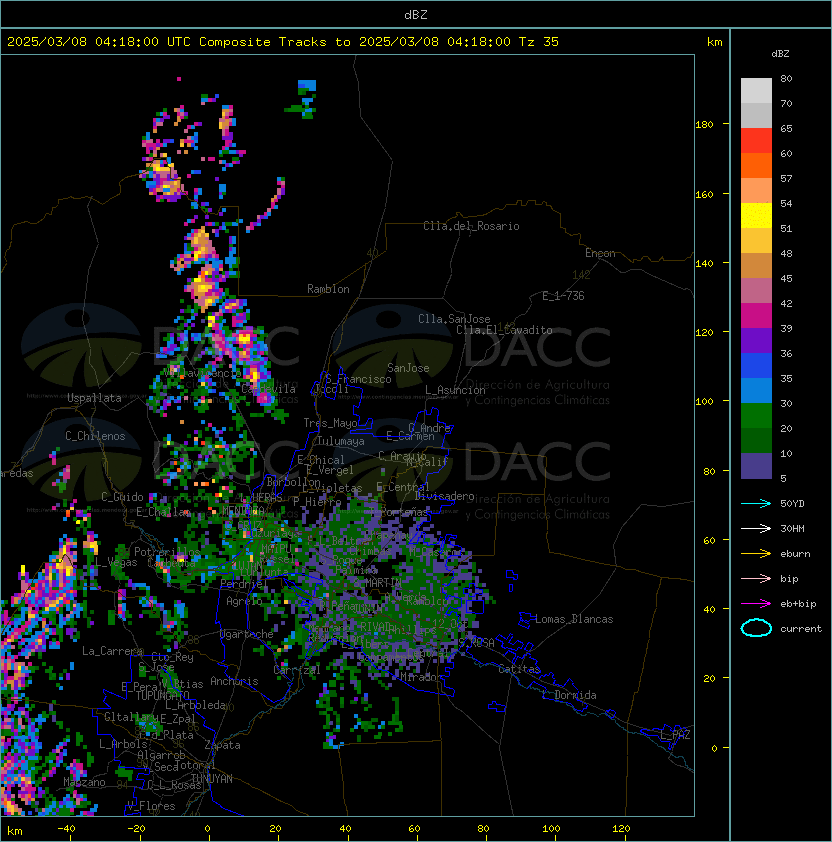Click the E_1-736 map label

563,296
